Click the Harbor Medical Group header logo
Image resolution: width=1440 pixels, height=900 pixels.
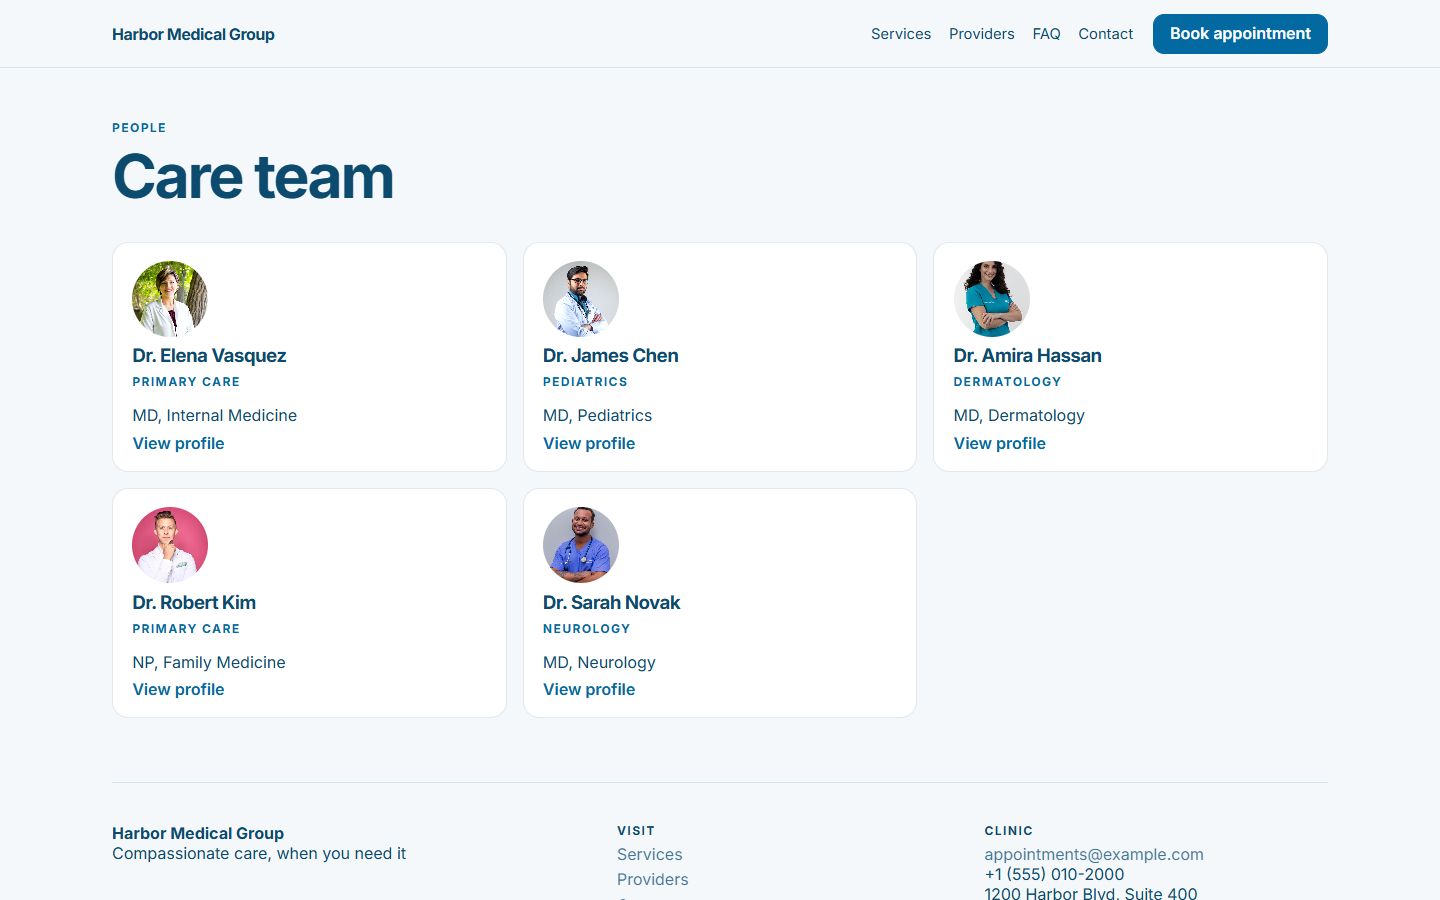point(193,34)
